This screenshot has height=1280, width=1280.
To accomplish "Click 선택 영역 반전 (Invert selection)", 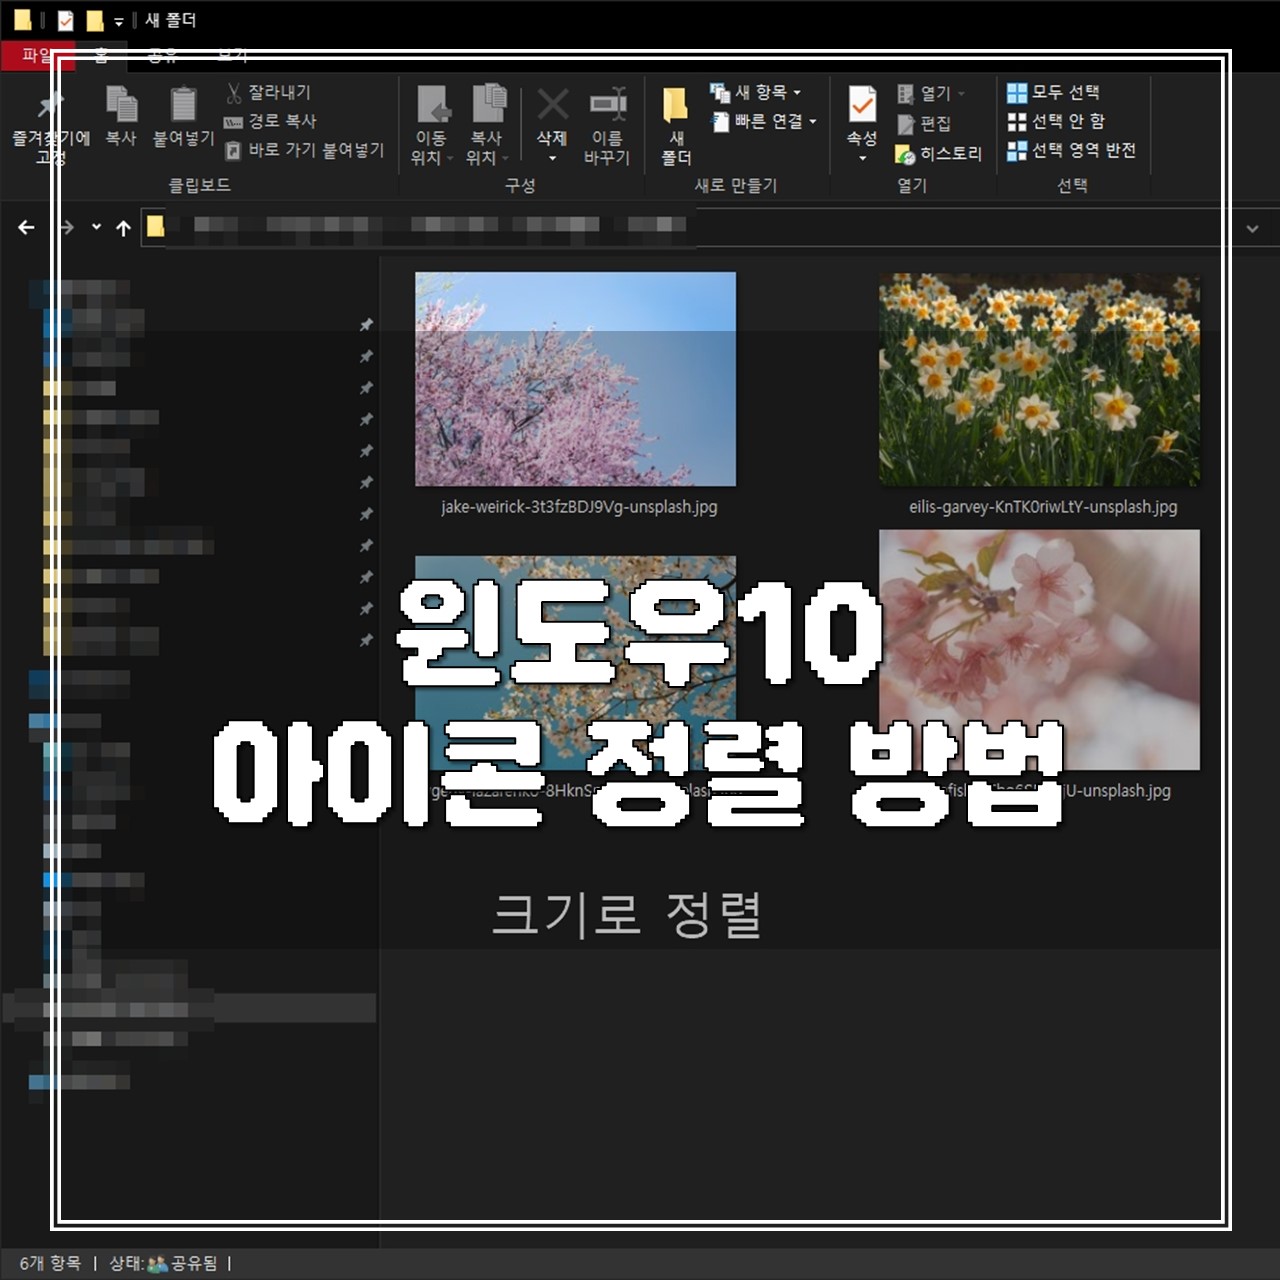I will coord(1071,150).
